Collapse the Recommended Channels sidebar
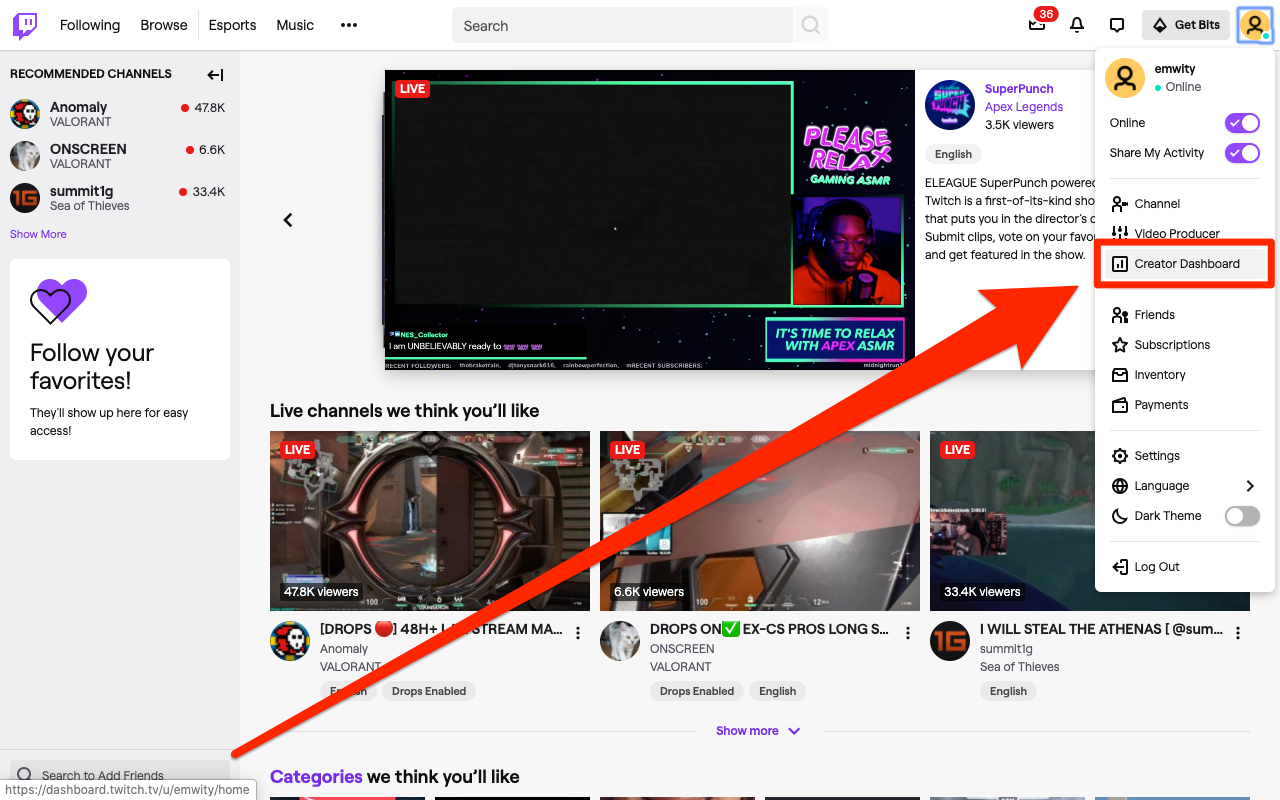1280x800 pixels. tap(214, 74)
